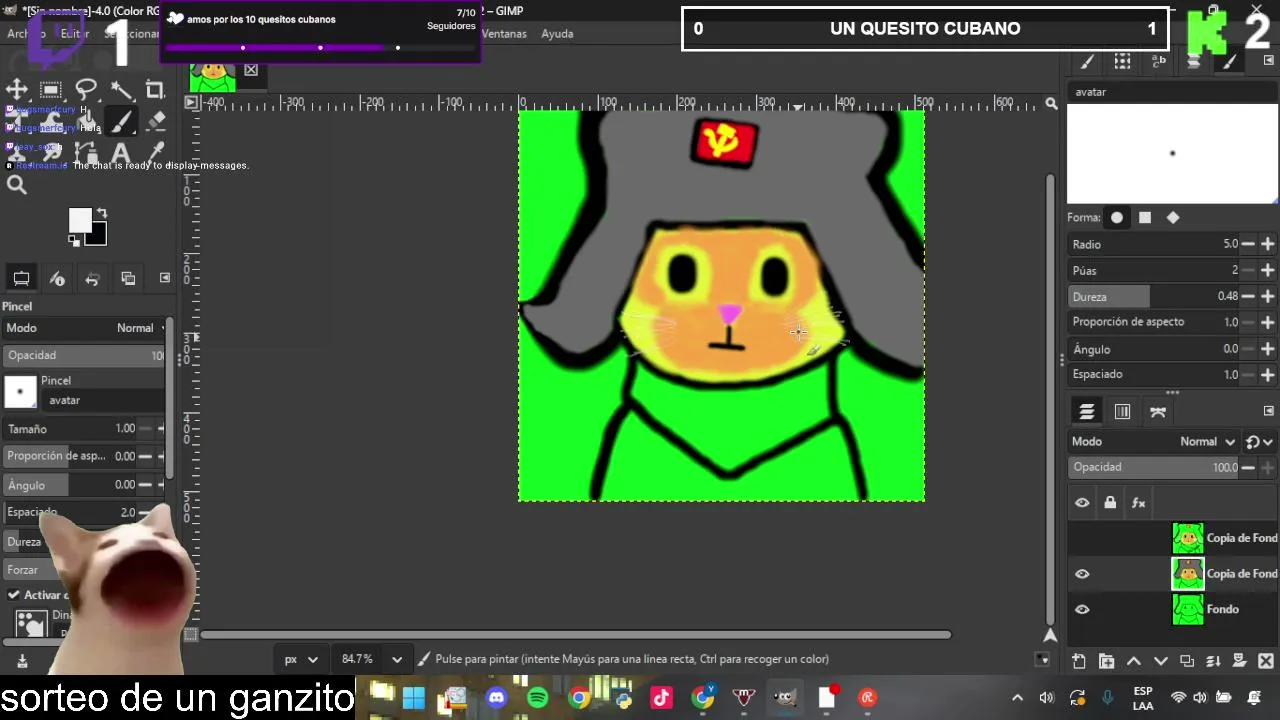Switch to the Device Status tab

coord(57,279)
